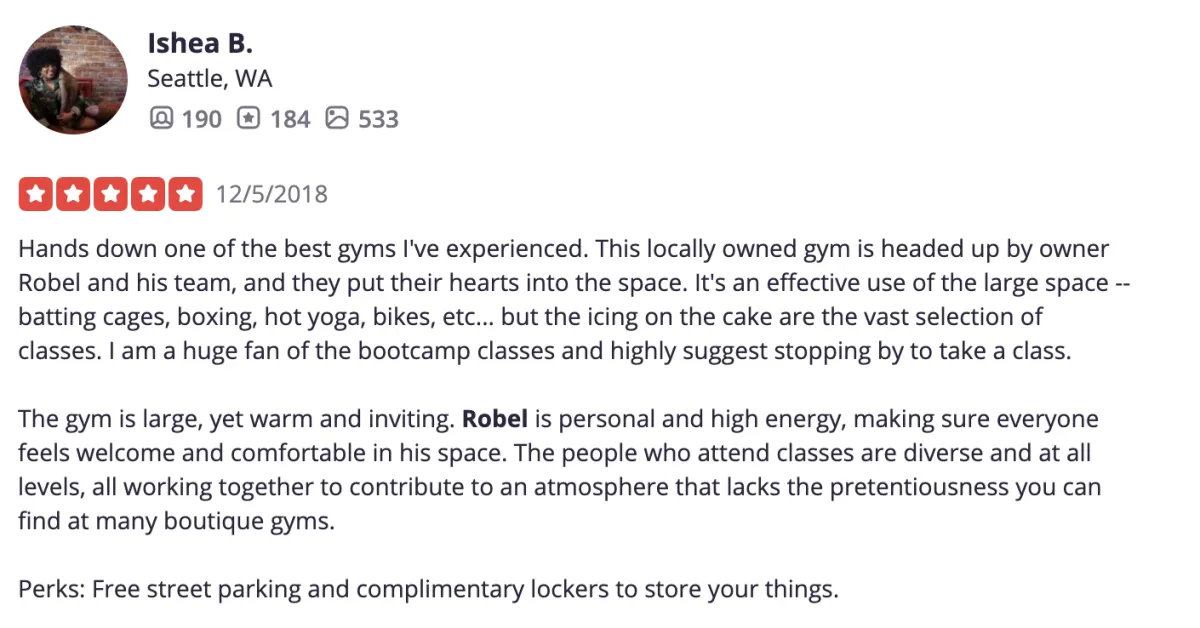Click the third red rating star
This screenshot has width=1200, height=628.
(x=109, y=194)
